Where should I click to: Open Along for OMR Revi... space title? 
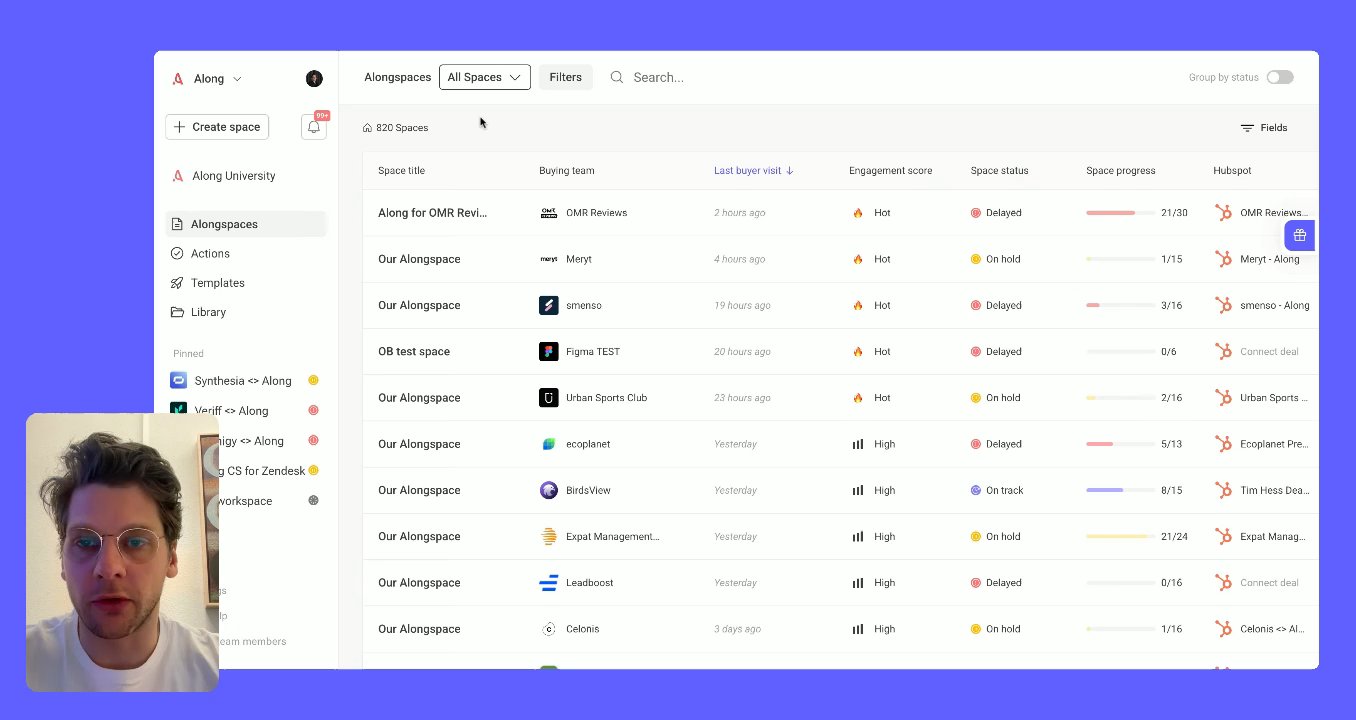pos(432,213)
